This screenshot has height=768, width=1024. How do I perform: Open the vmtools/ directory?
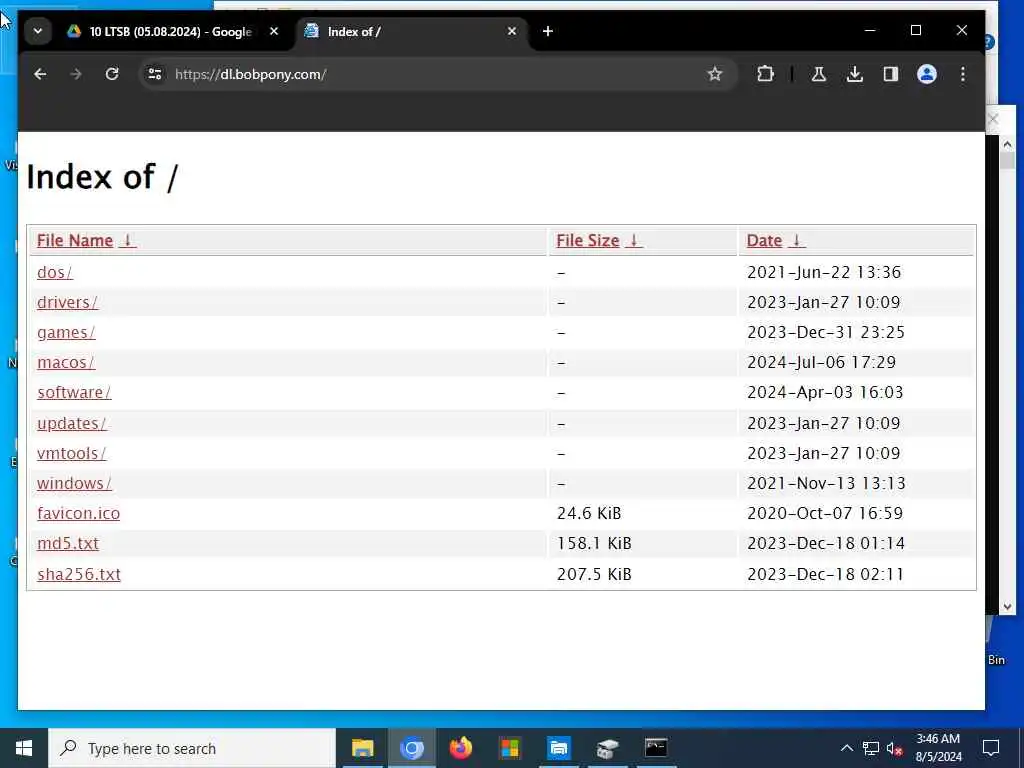coord(71,453)
